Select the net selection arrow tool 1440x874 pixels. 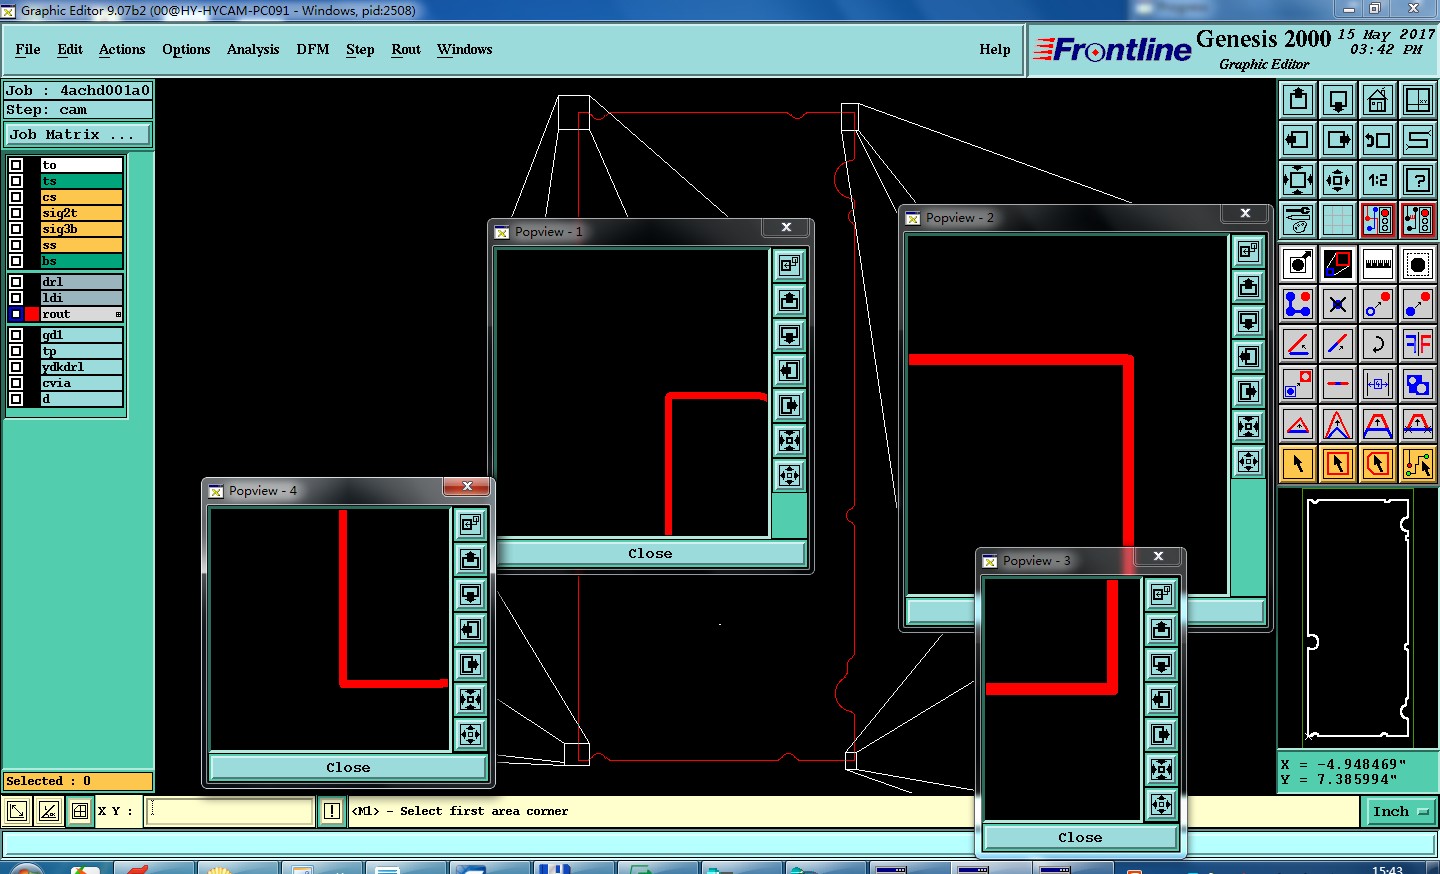tap(1418, 464)
